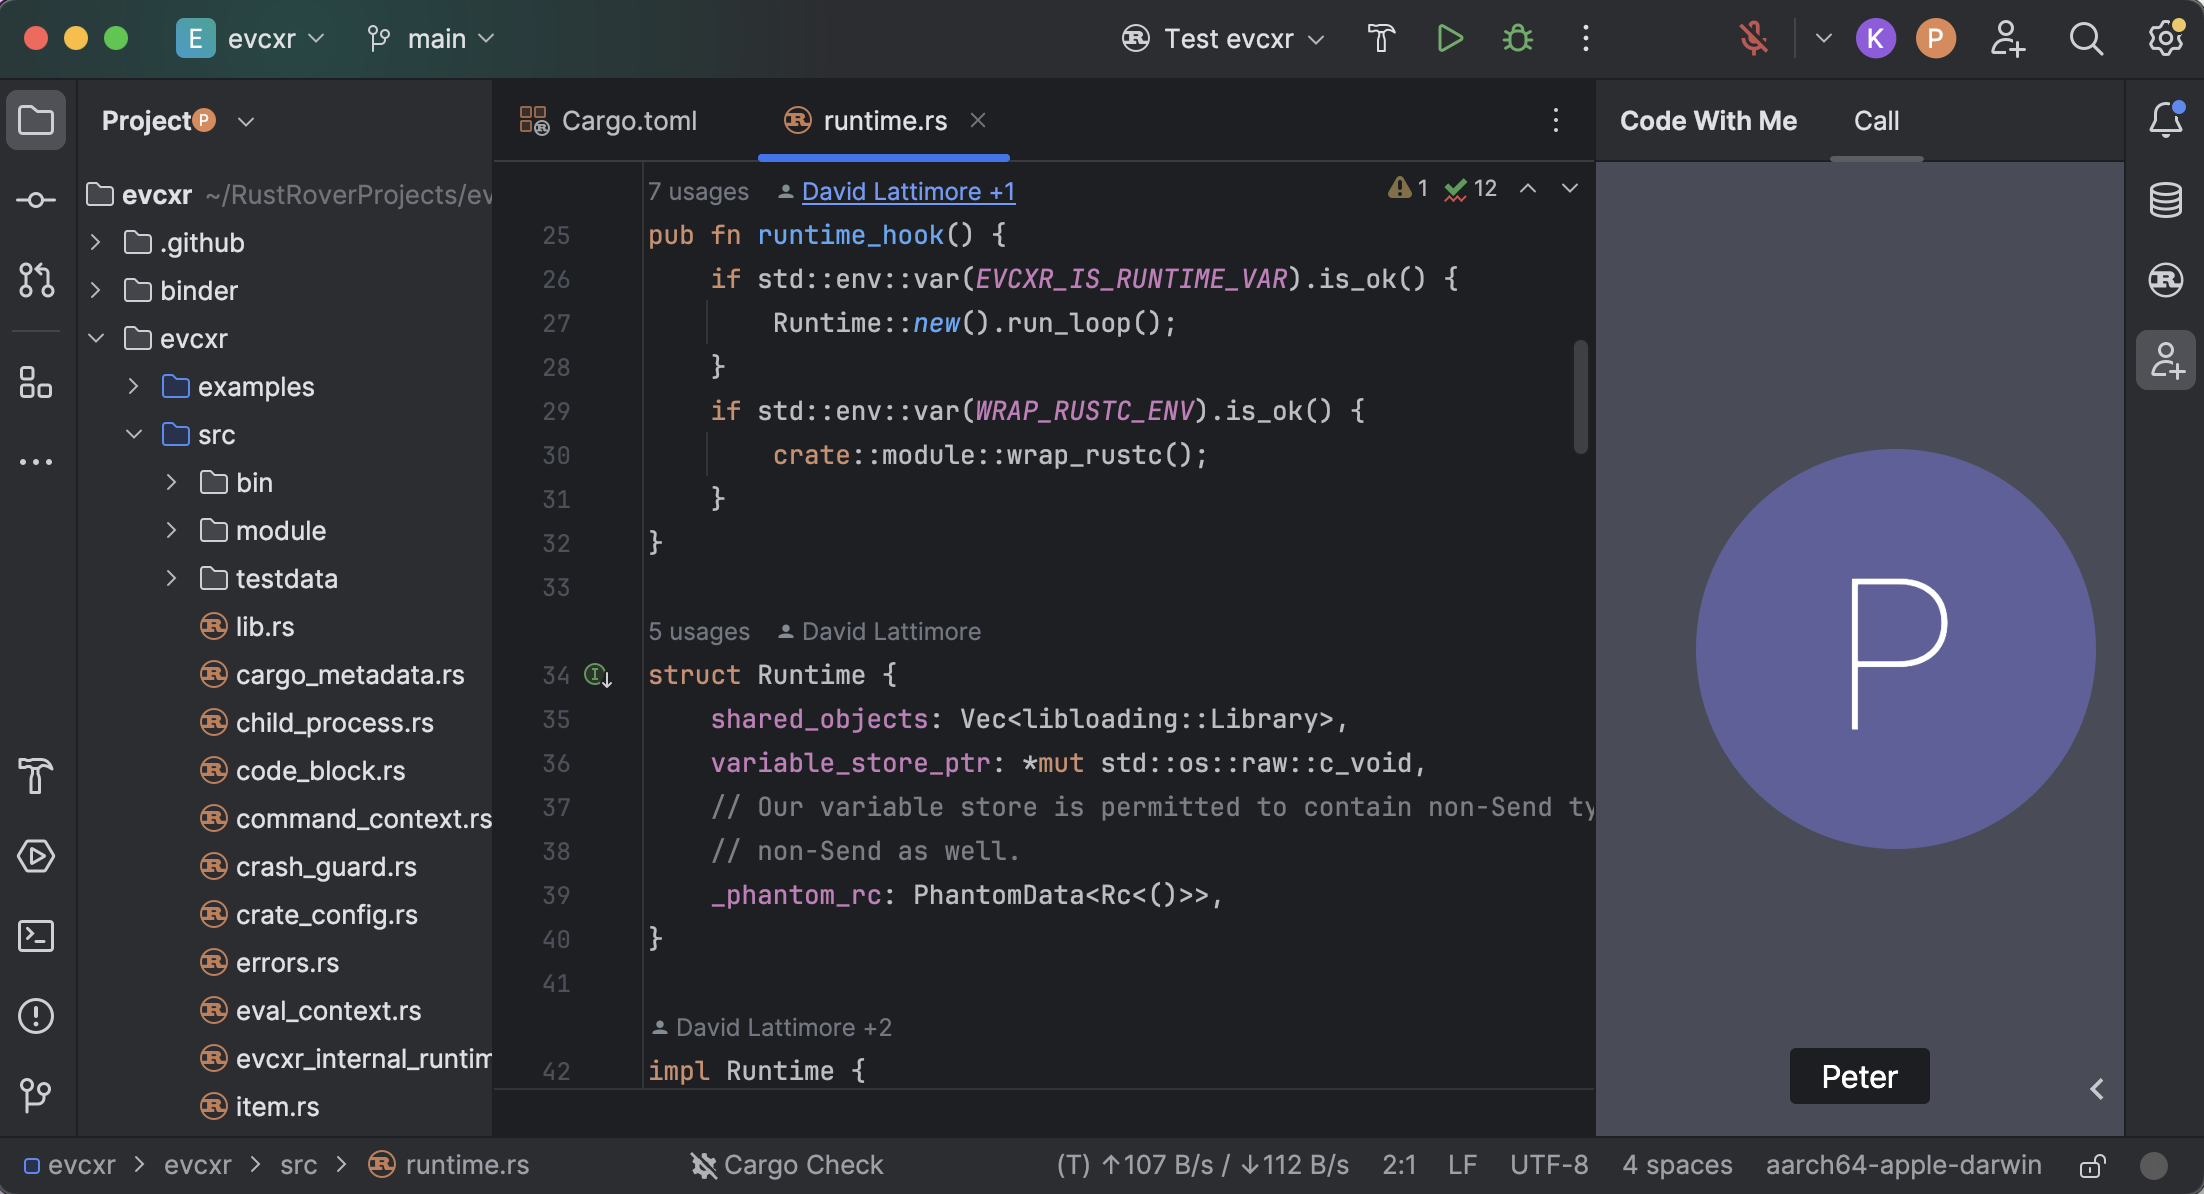Start debugging with the bug icon
Image resolution: width=2204 pixels, height=1194 pixels.
[1517, 38]
